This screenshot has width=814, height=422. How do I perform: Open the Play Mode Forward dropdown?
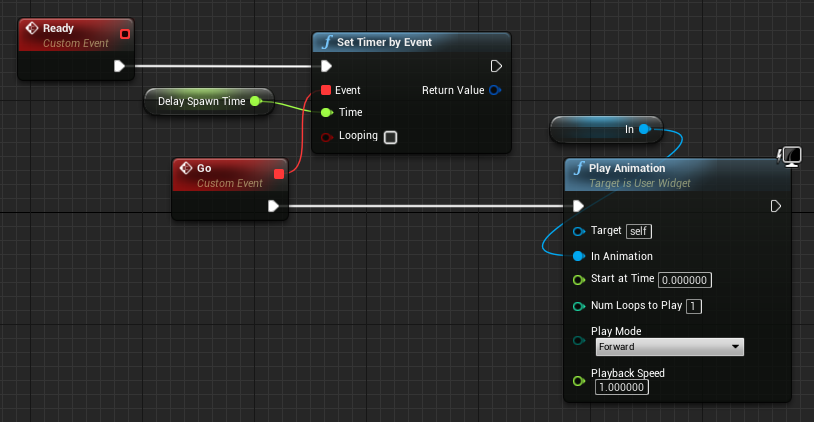click(670, 347)
